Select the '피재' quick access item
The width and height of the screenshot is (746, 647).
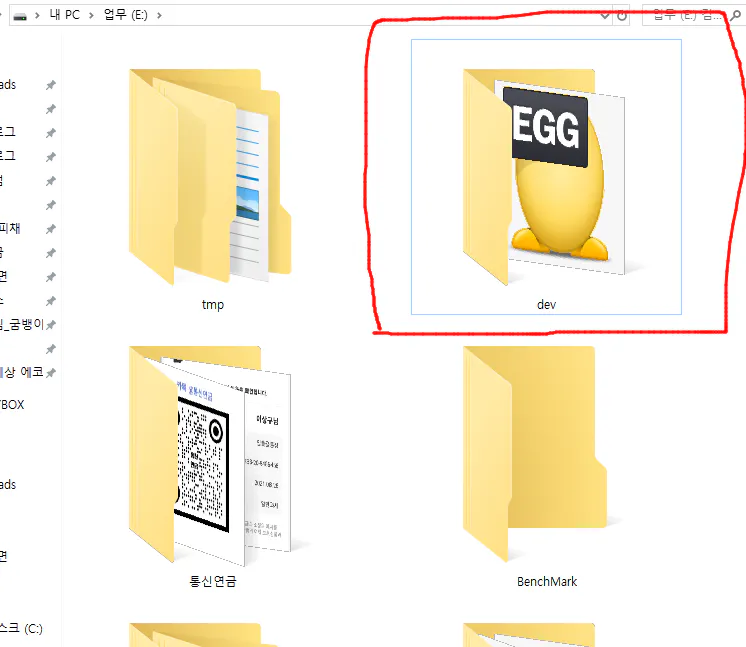pyautogui.click(x=10, y=228)
